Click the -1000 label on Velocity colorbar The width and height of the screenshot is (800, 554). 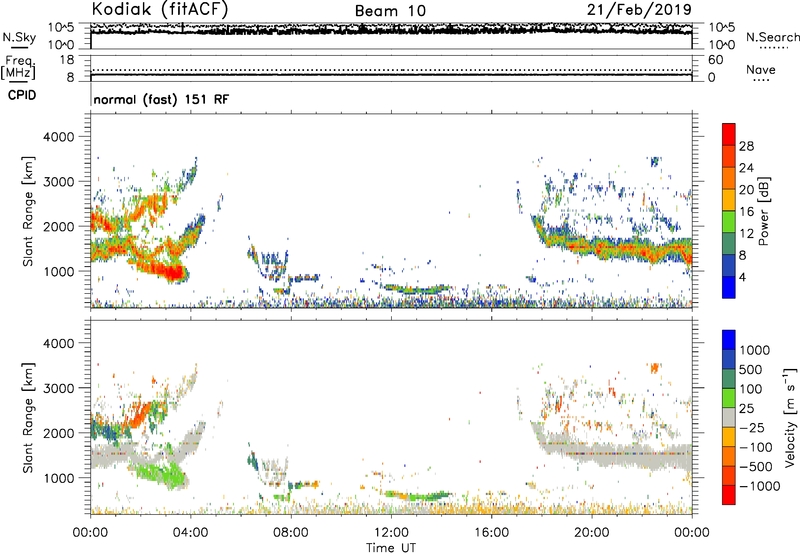click(759, 486)
